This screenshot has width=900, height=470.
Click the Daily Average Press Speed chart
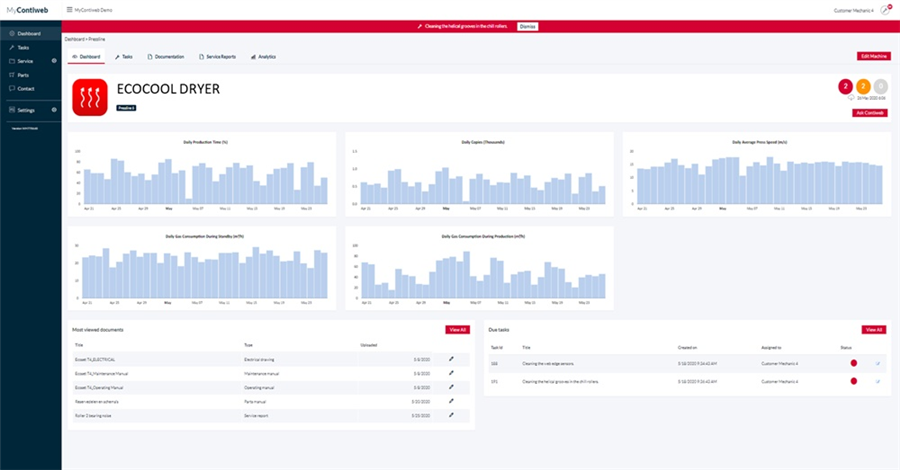pos(757,174)
